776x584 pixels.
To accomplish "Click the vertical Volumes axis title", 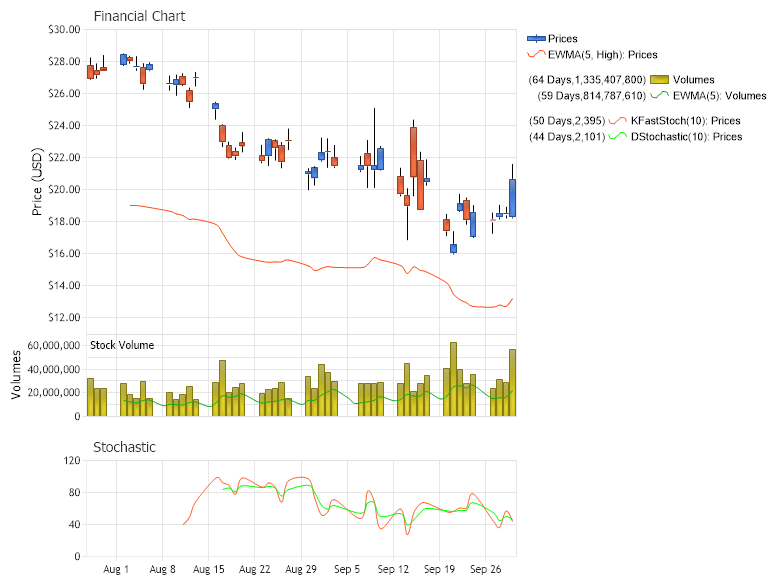I will click(17, 375).
